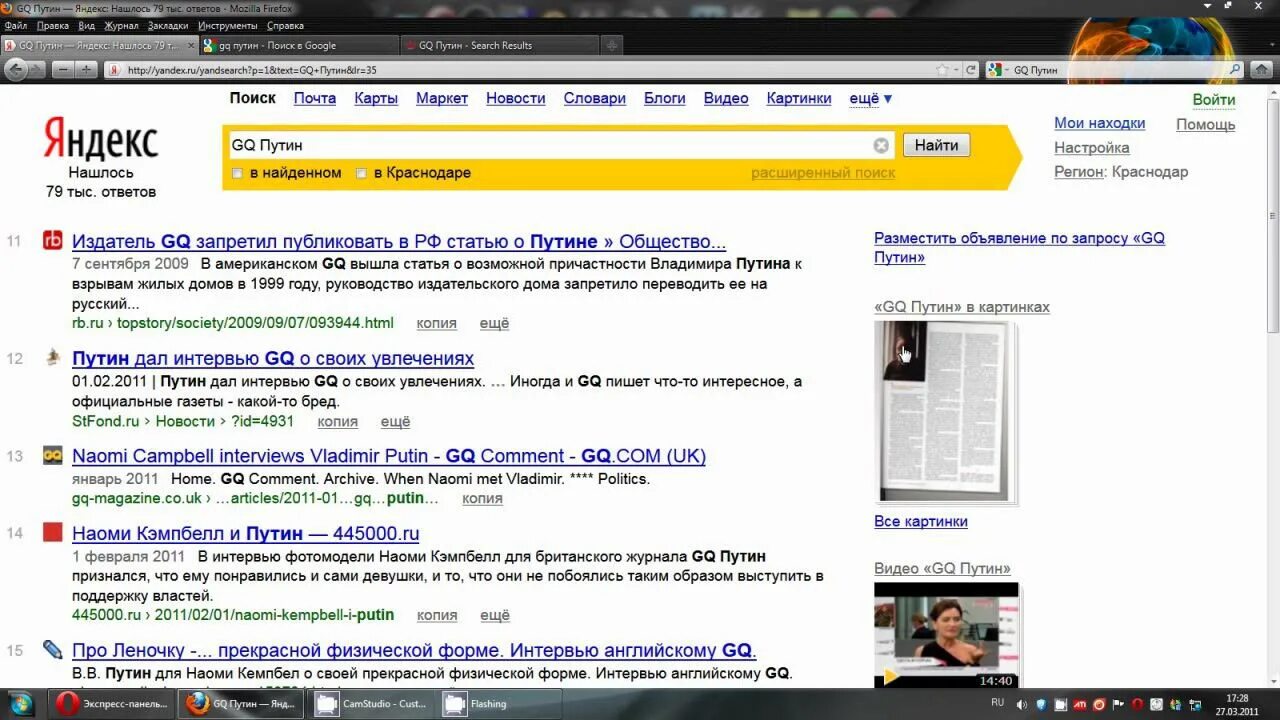
Task: Switch to the 'gq путин - Поиск в Google' tab
Action: (x=299, y=45)
